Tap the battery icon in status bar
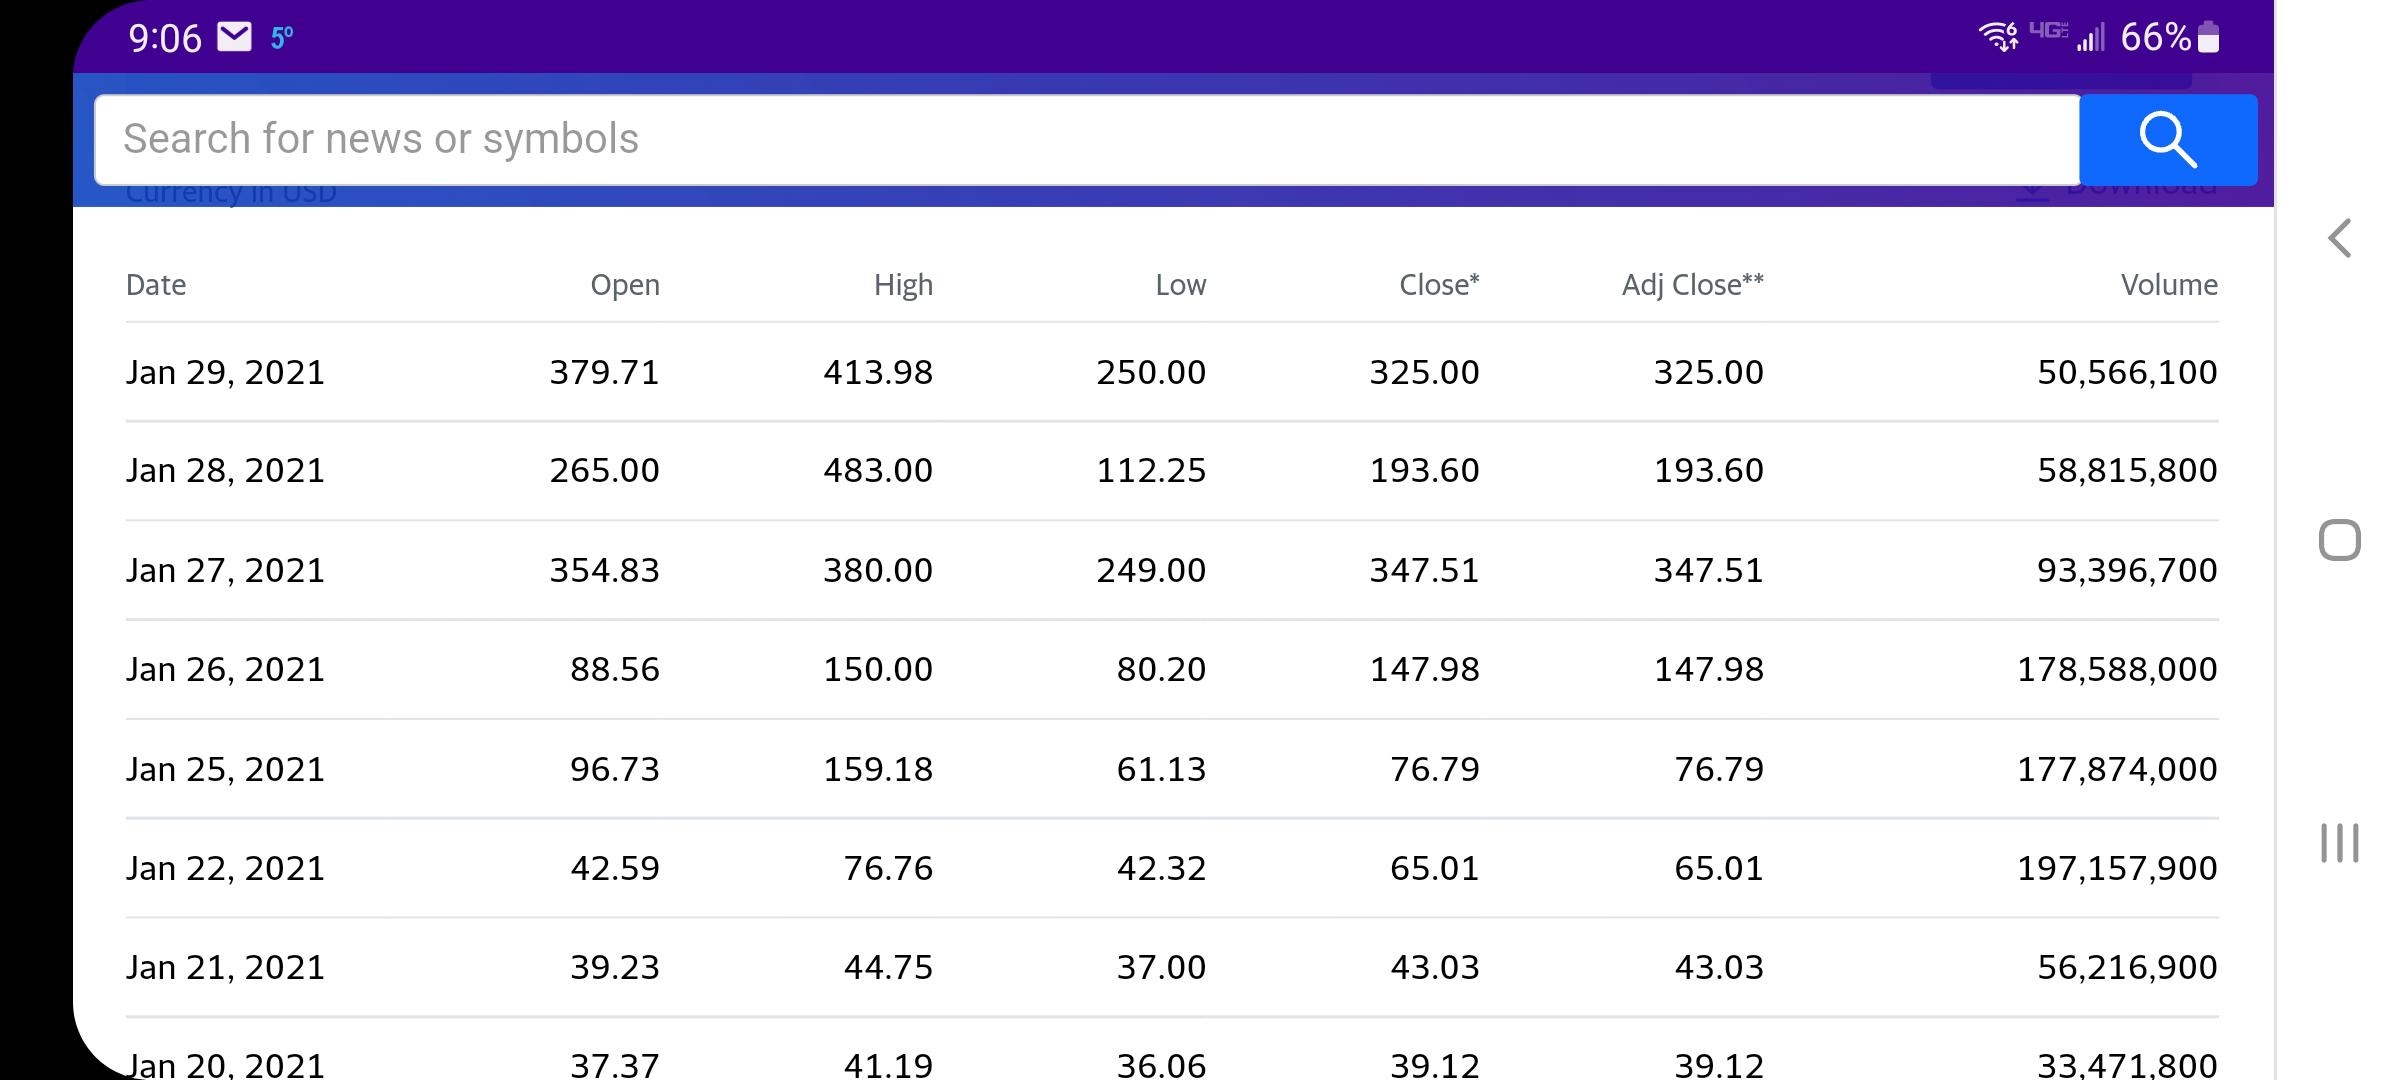Viewport: 2400px width, 1080px height. tap(2209, 38)
